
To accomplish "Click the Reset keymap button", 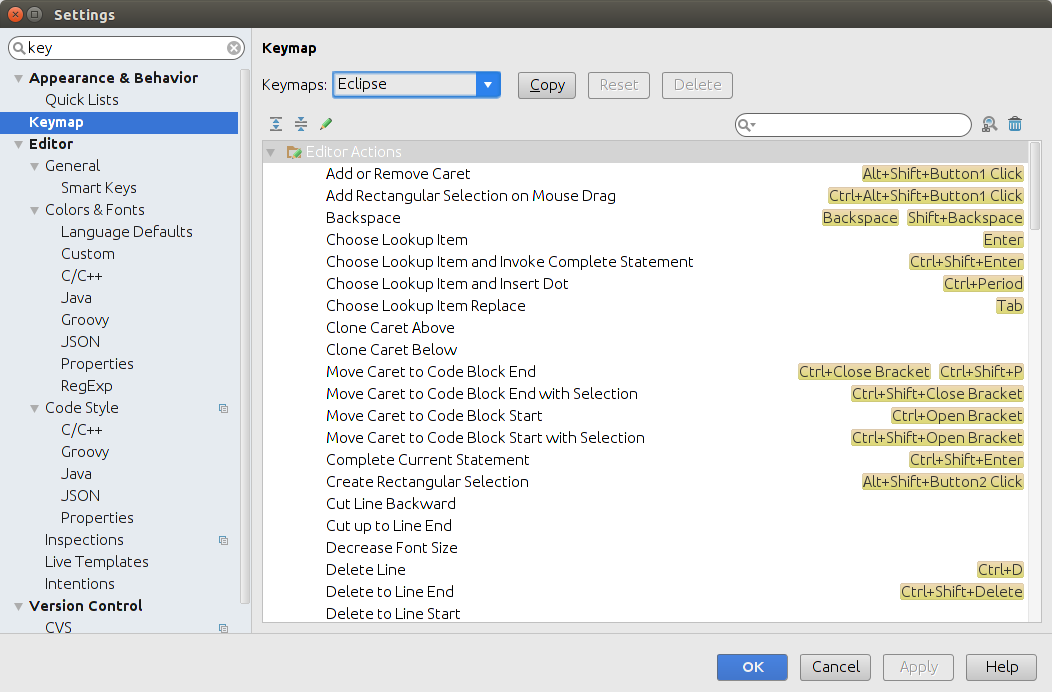I will pyautogui.click(x=619, y=85).
